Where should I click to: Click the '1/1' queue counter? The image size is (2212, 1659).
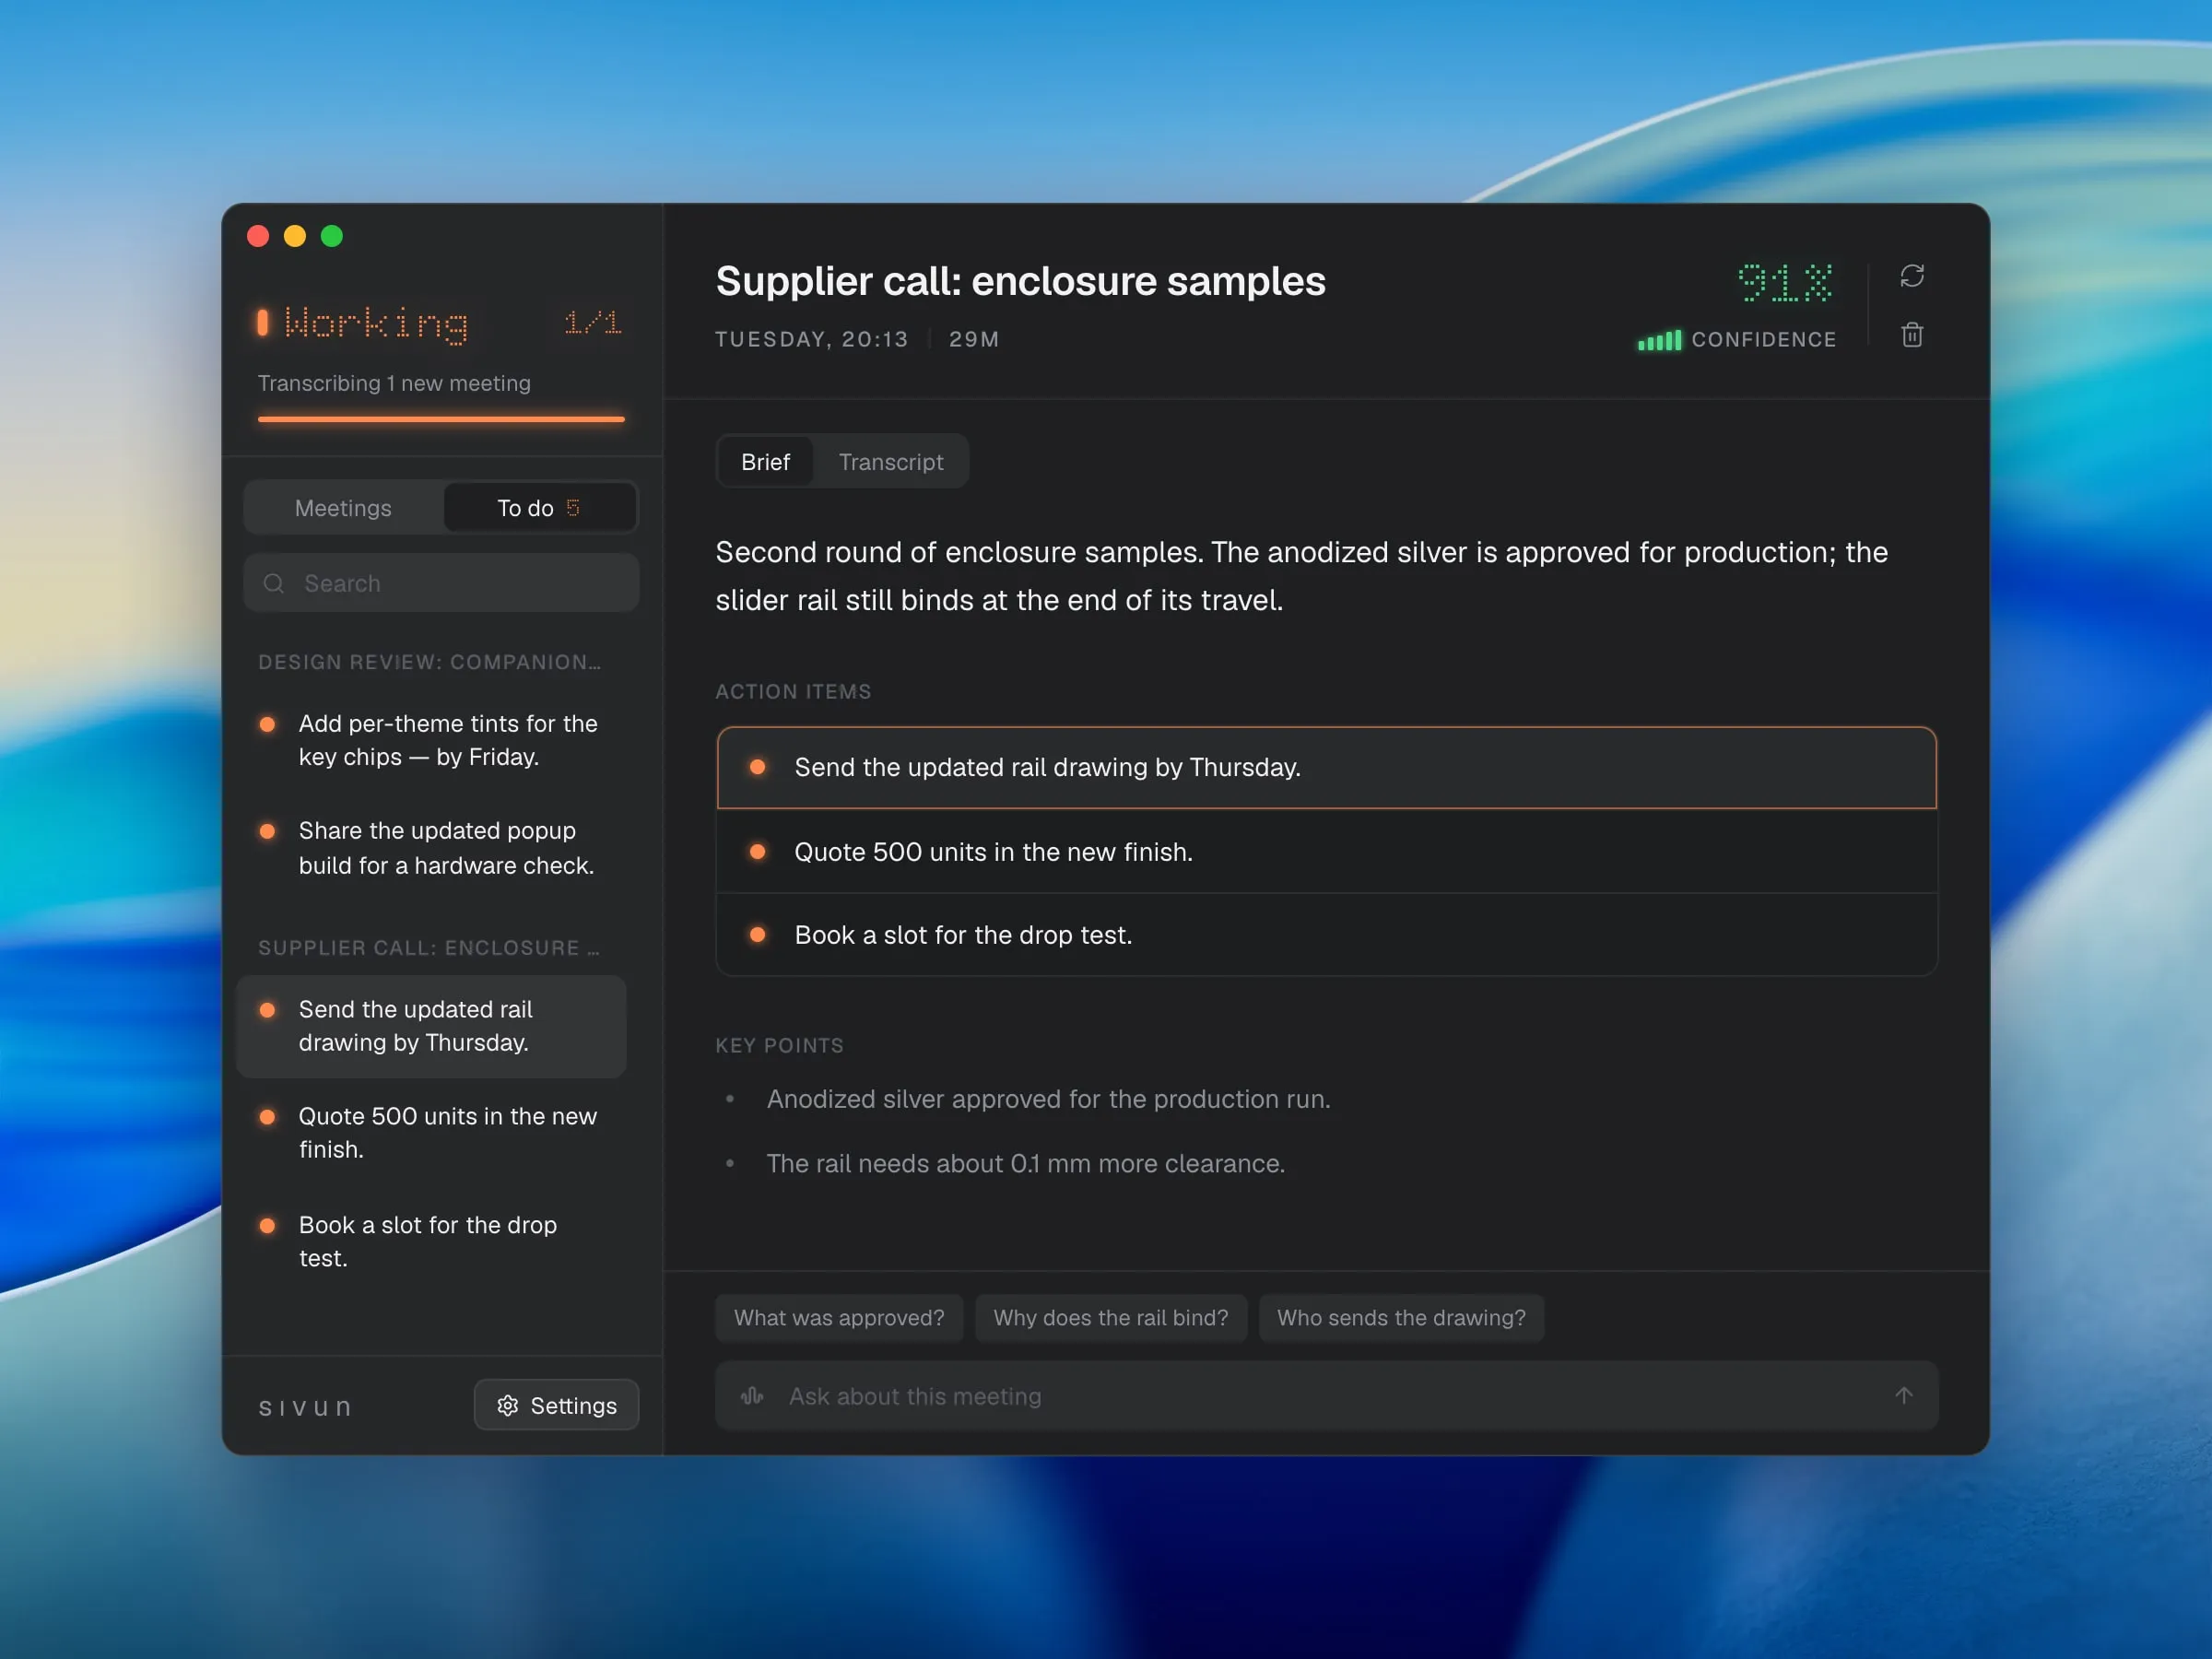pyautogui.click(x=593, y=322)
